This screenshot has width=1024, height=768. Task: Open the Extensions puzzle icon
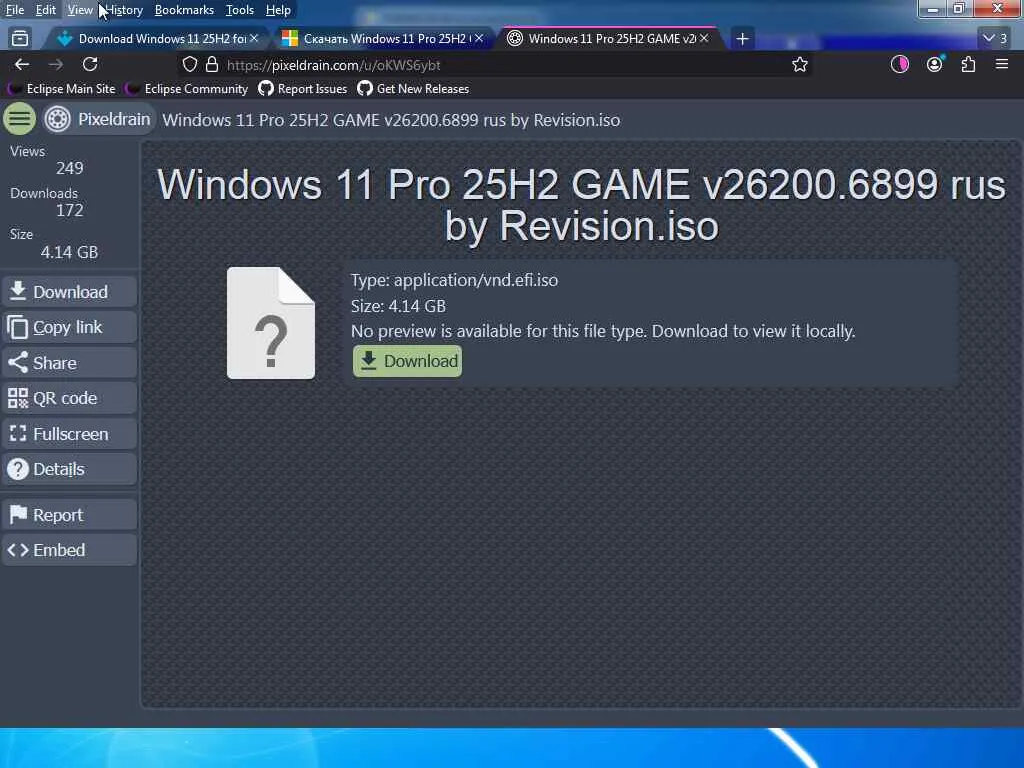pyautogui.click(x=968, y=64)
